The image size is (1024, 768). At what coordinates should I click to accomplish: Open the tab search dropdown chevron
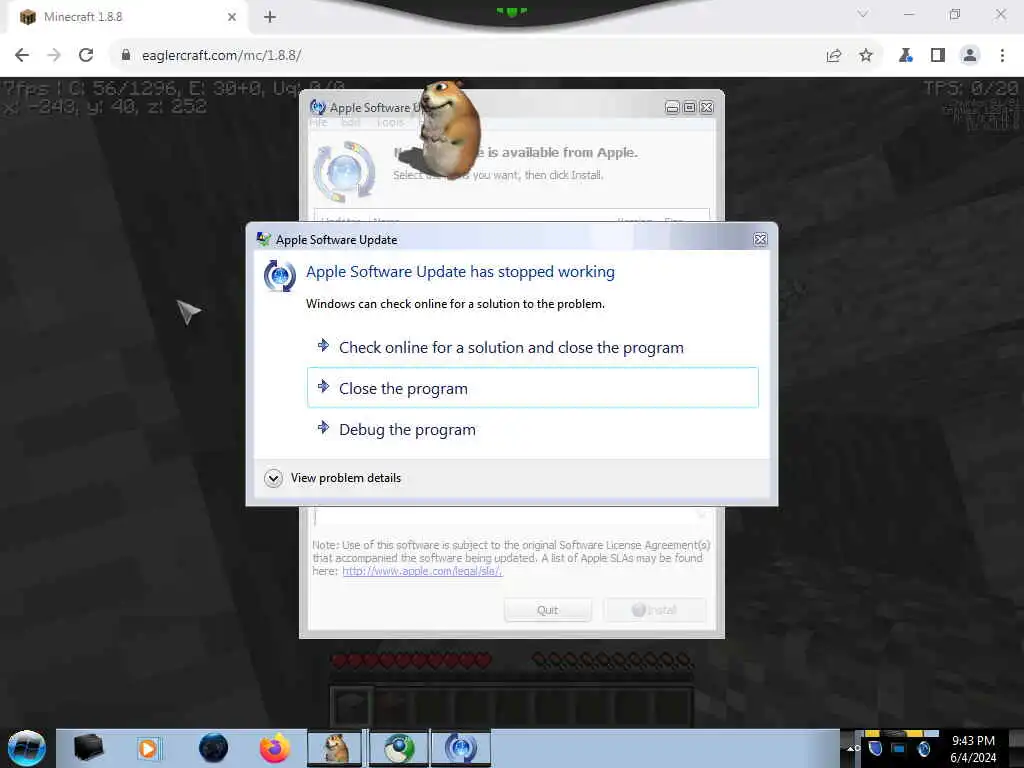[x=863, y=14]
